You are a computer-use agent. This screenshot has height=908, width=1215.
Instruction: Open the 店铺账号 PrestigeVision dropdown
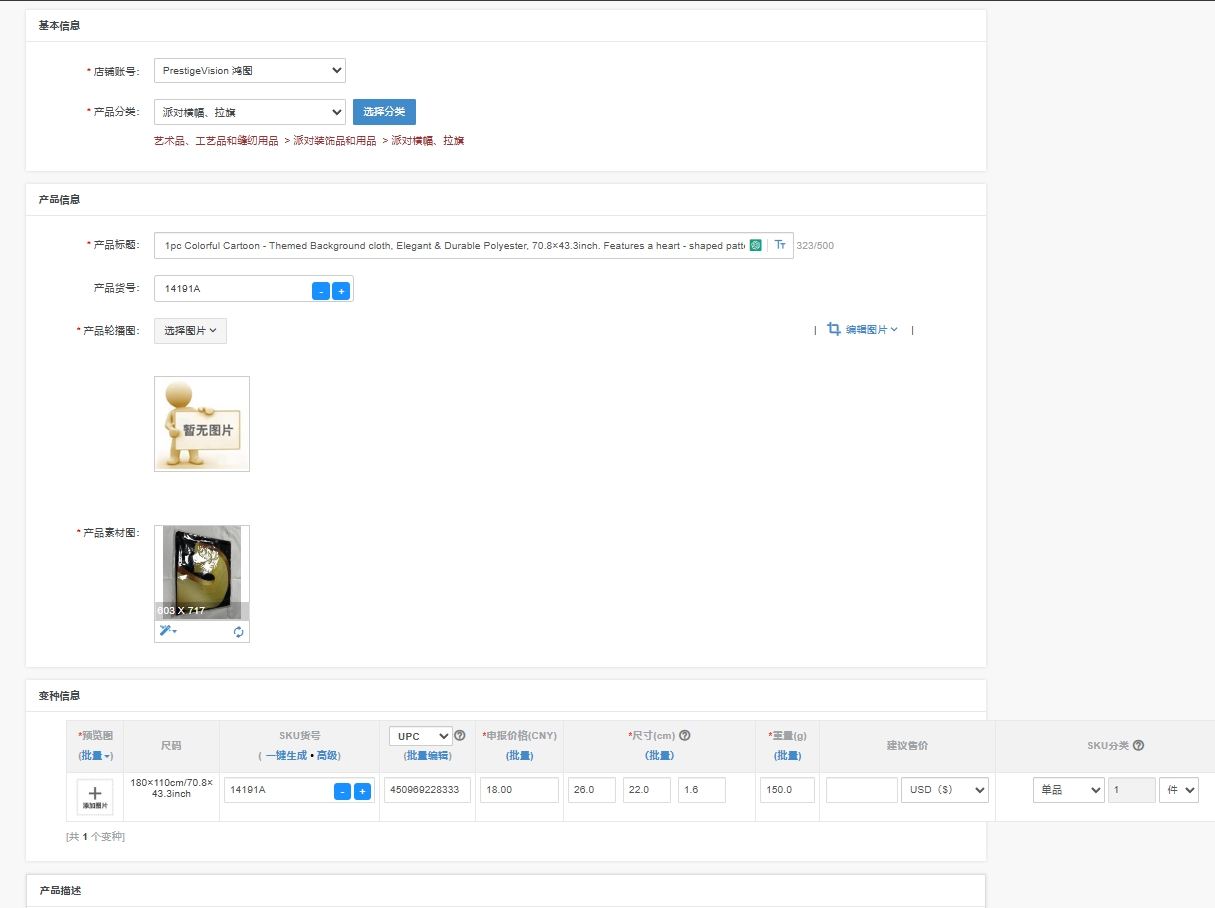(x=249, y=71)
